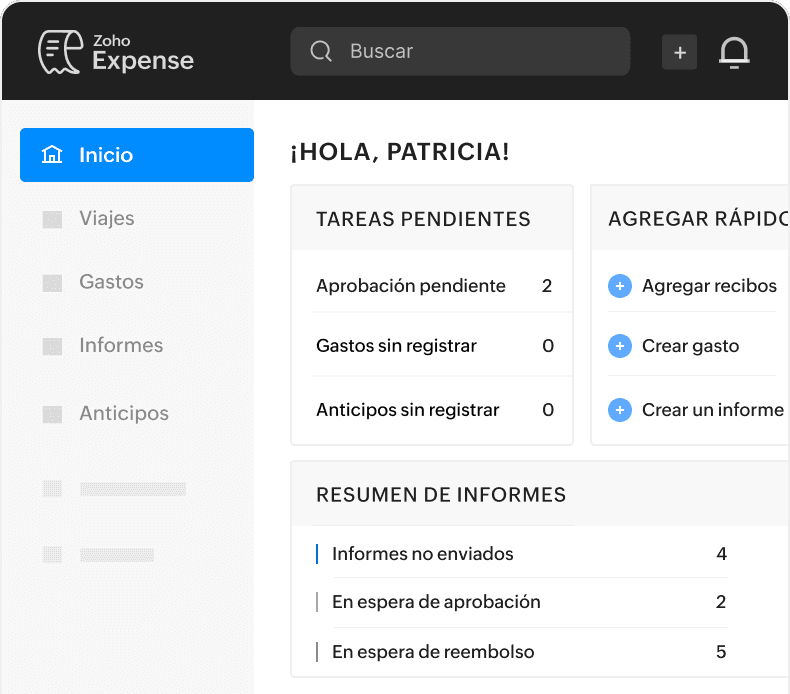Open notifications with the bell icon
The height and width of the screenshot is (694, 790).
tap(734, 52)
